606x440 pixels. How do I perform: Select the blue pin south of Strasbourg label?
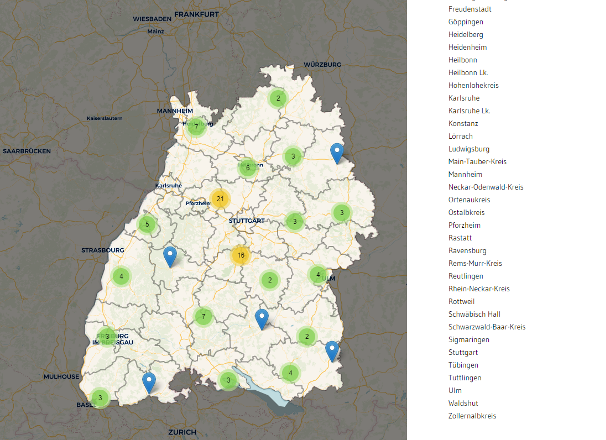coord(170,257)
